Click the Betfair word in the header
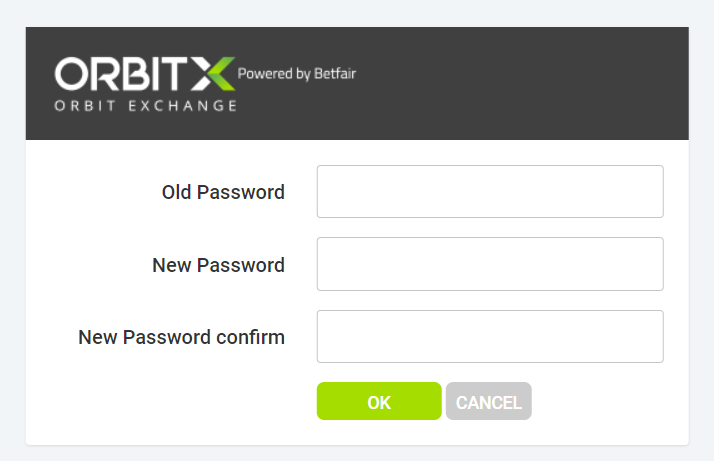 335,73
